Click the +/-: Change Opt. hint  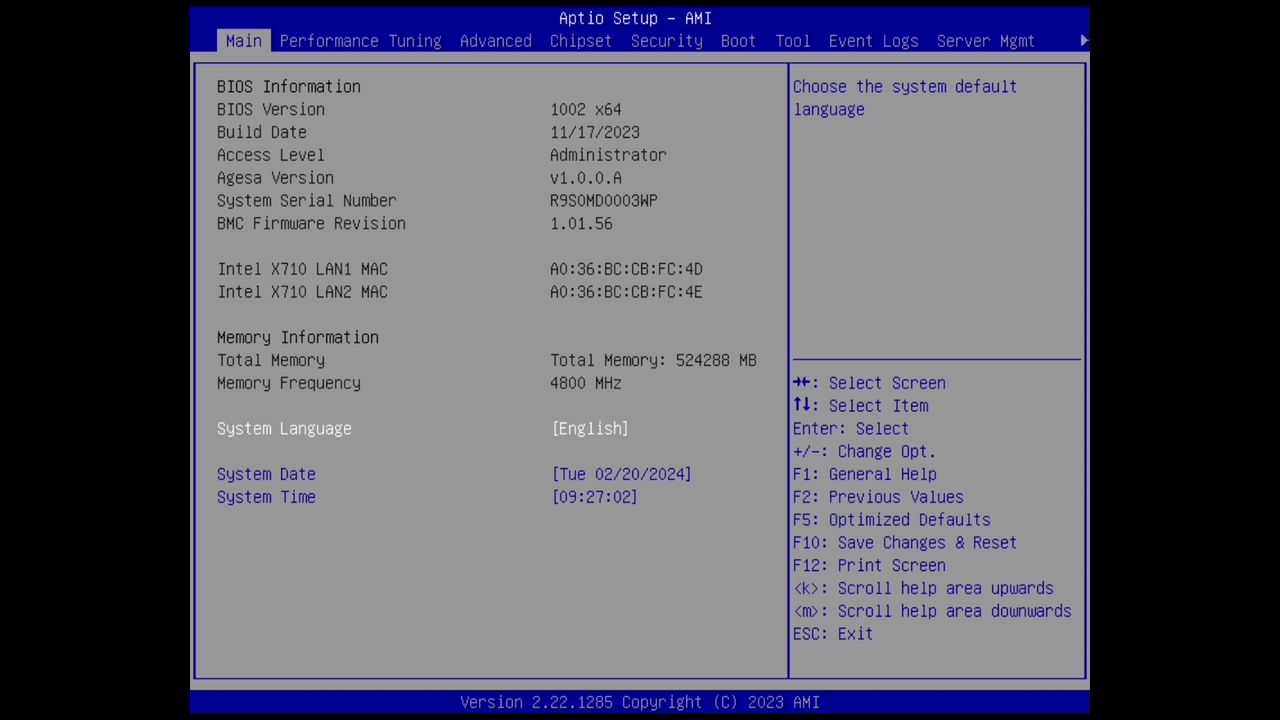pyautogui.click(x=864, y=451)
